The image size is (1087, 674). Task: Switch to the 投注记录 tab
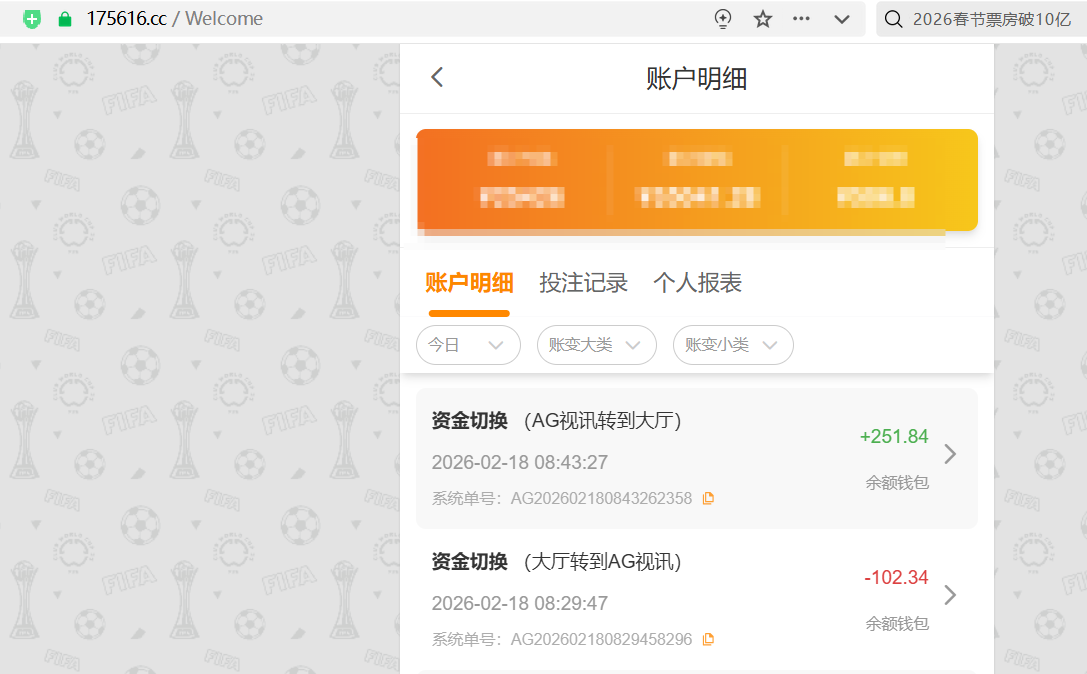coord(583,283)
